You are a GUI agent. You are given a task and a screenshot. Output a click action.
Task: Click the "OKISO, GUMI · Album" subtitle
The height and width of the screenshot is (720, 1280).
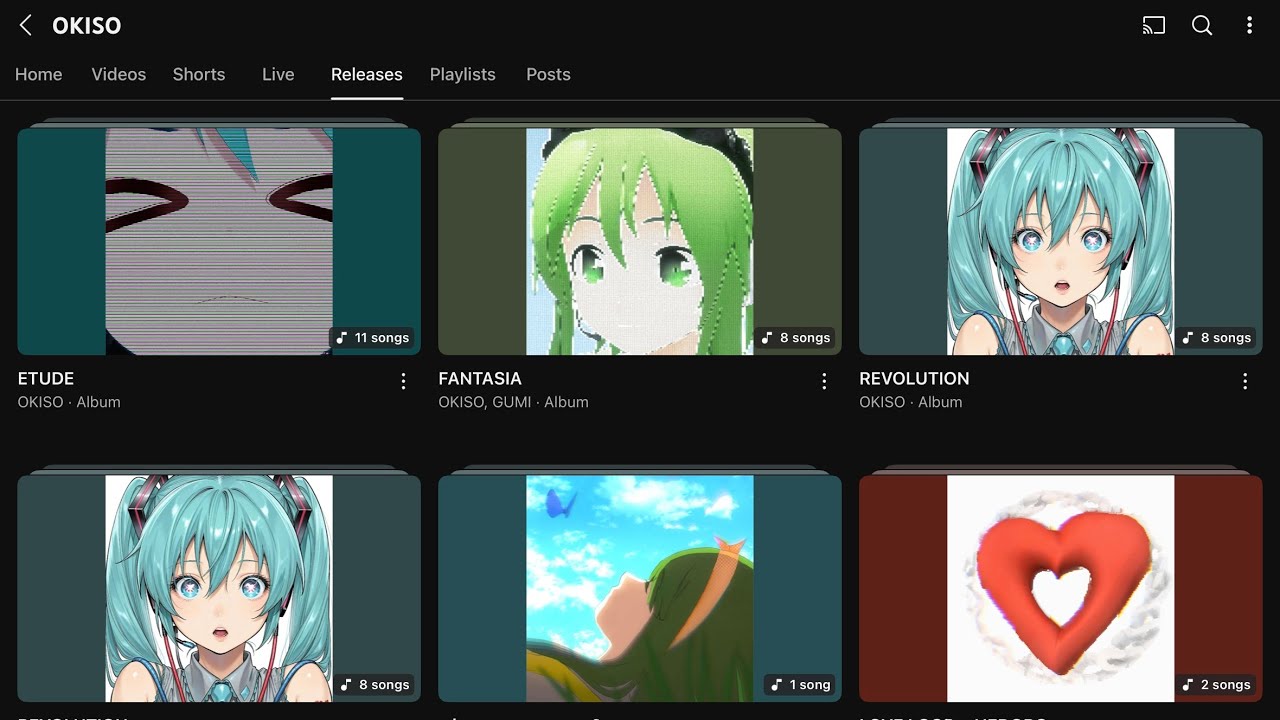click(513, 402)
